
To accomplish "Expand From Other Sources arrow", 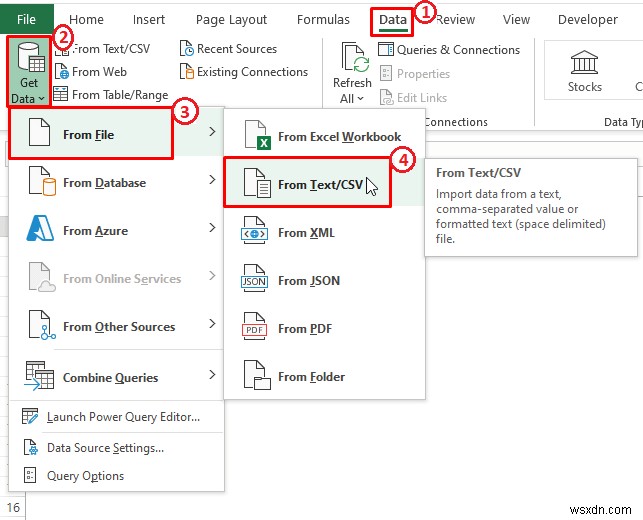I will [212, 324].
